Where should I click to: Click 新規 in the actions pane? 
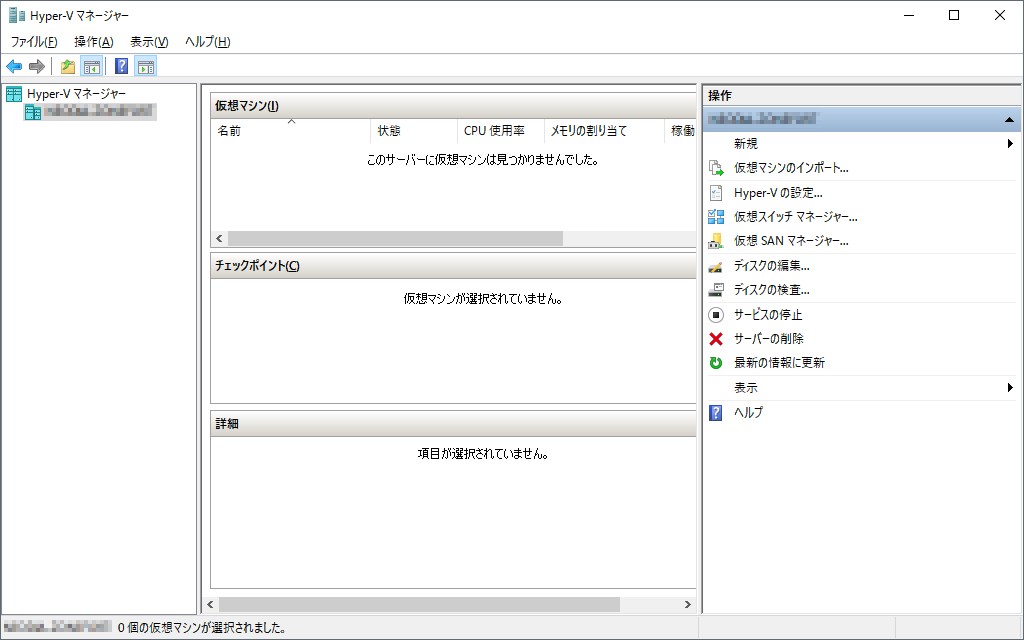click(746, 144)
